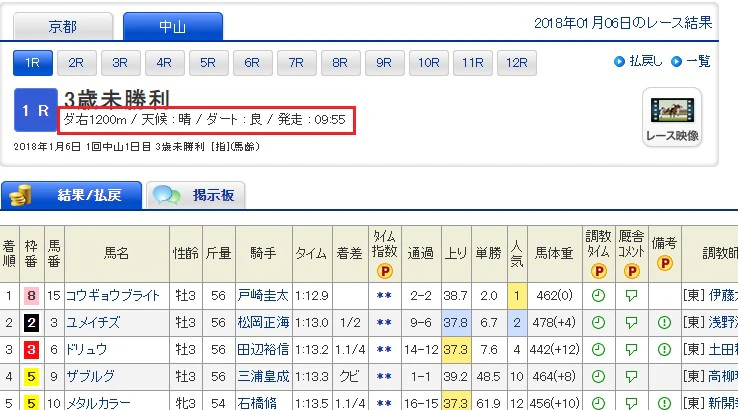Screen dimensions: 738x410
Task: Click the 38.7 last-furlong cell
Action: pyautogui.click(x=455, y=296)
